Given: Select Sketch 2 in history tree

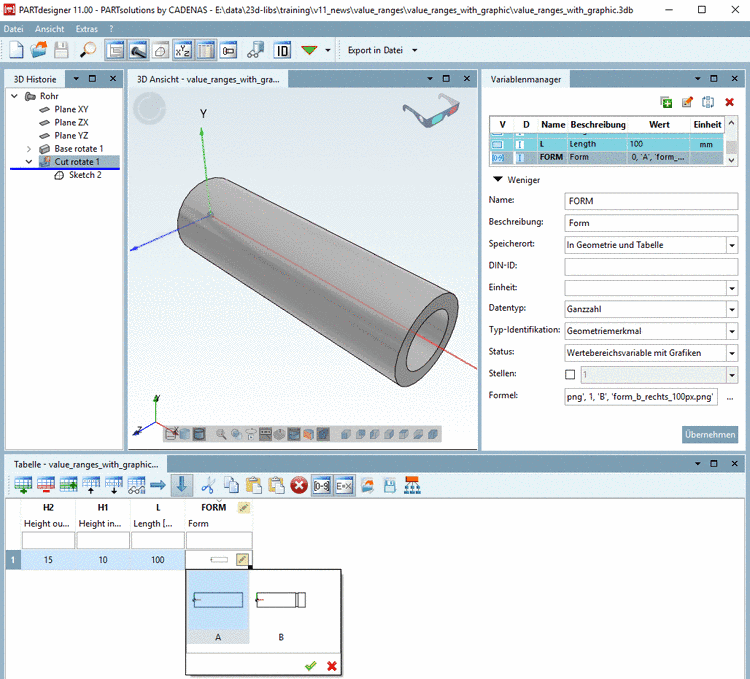Looking at the screenshot, I should coord(85,175).
